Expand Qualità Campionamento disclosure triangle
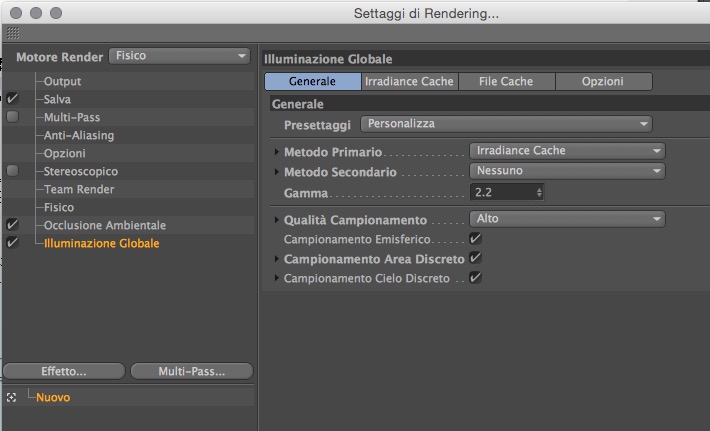Viewport: 710px width, 431px height. [x=277, y=220]
